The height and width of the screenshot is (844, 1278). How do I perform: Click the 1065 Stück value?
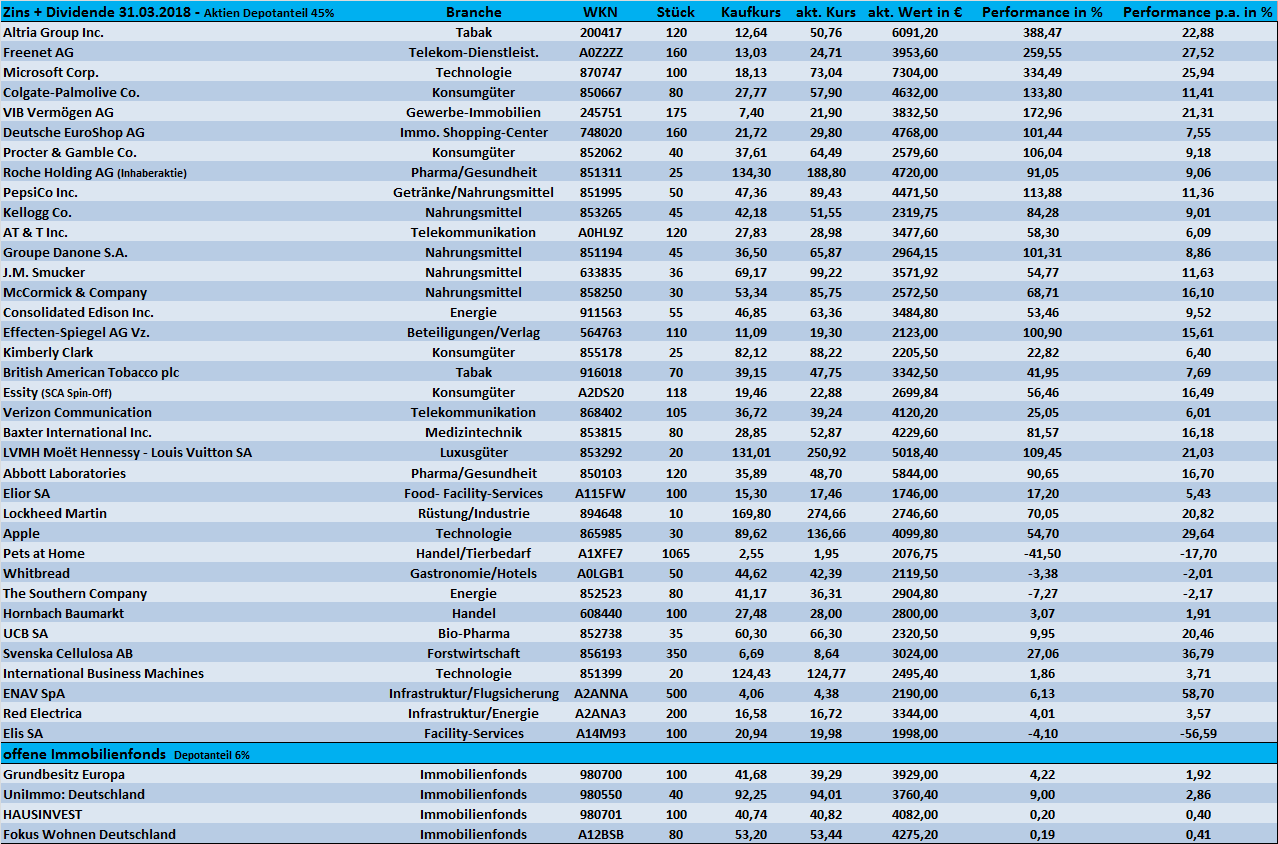[x=676, y=553]
